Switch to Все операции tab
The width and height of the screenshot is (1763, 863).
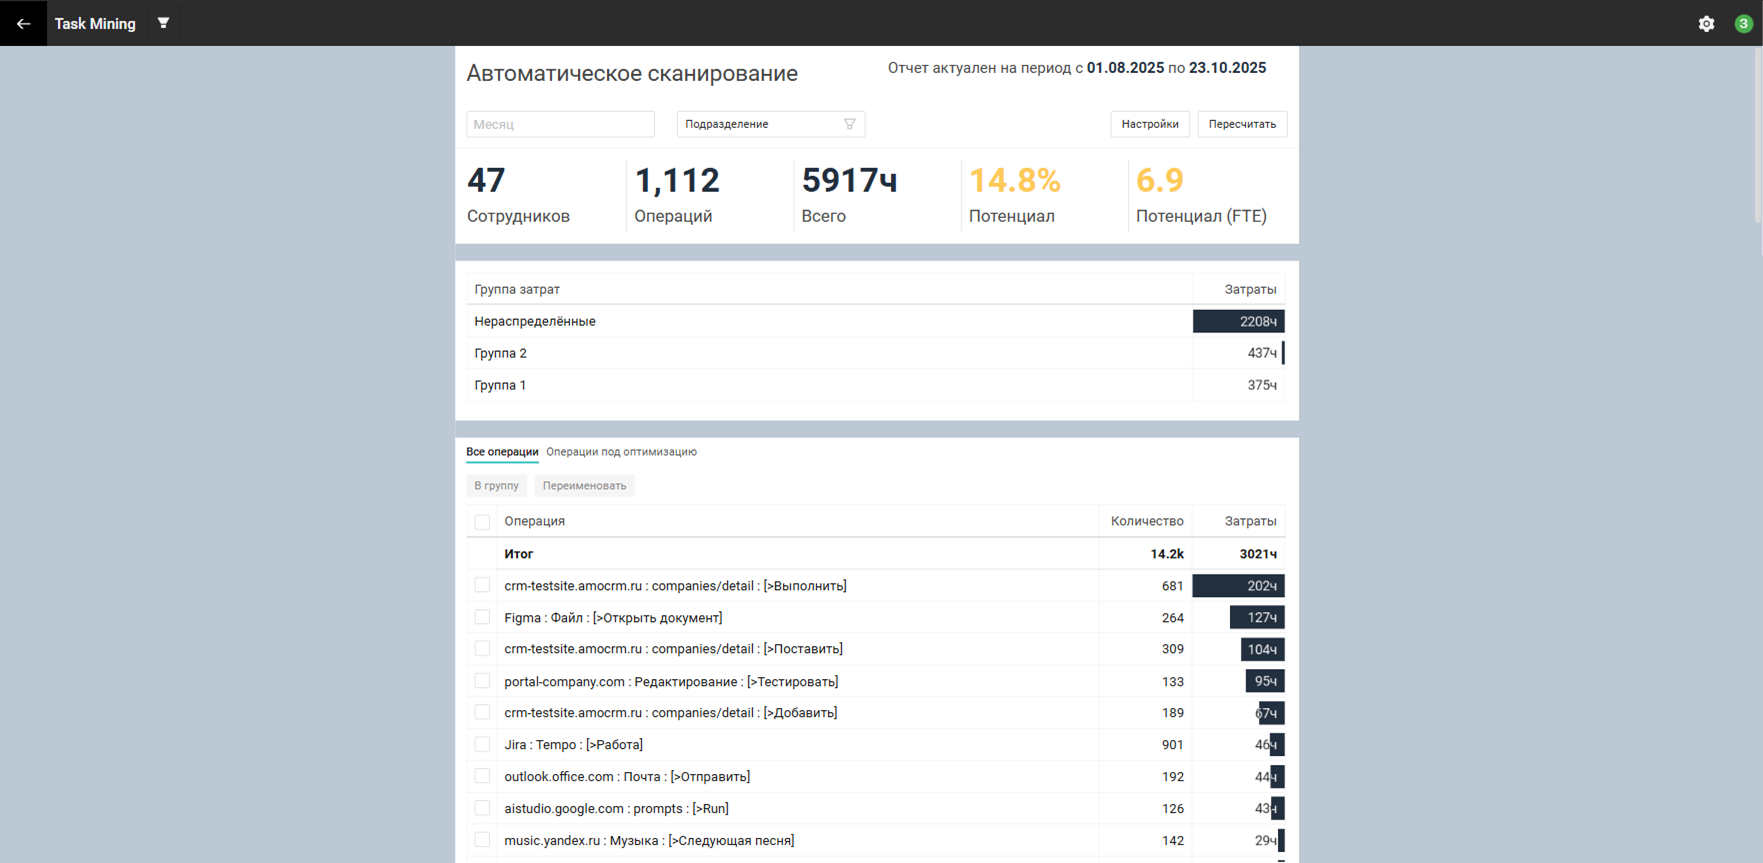pyautogui.click(x=502, y=452)
